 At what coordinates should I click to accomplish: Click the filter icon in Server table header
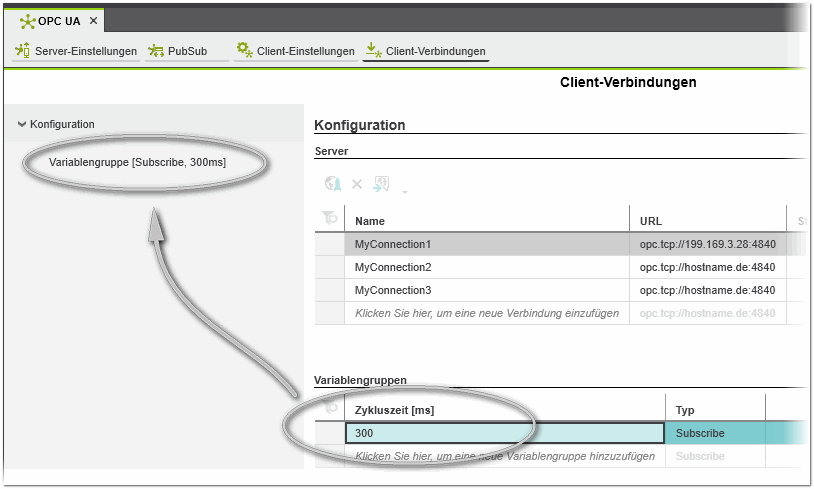click(329, 220)
